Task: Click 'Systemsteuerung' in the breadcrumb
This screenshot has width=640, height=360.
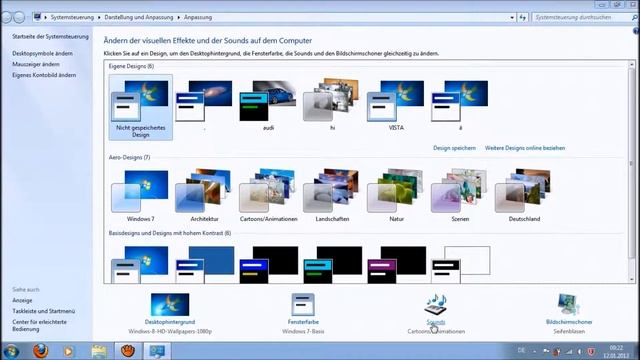Action: click(72, 18)
